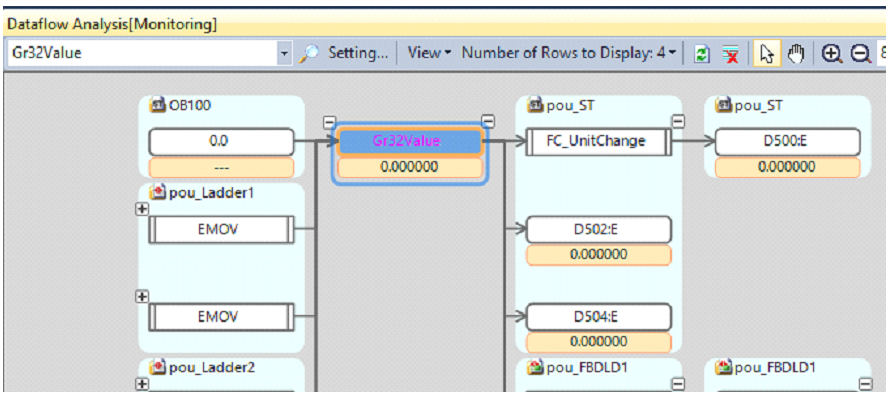Click the pou_FBDLD1 icon below D504:E
The height and width of the screenshot is (399, 894).
point(535,368)
